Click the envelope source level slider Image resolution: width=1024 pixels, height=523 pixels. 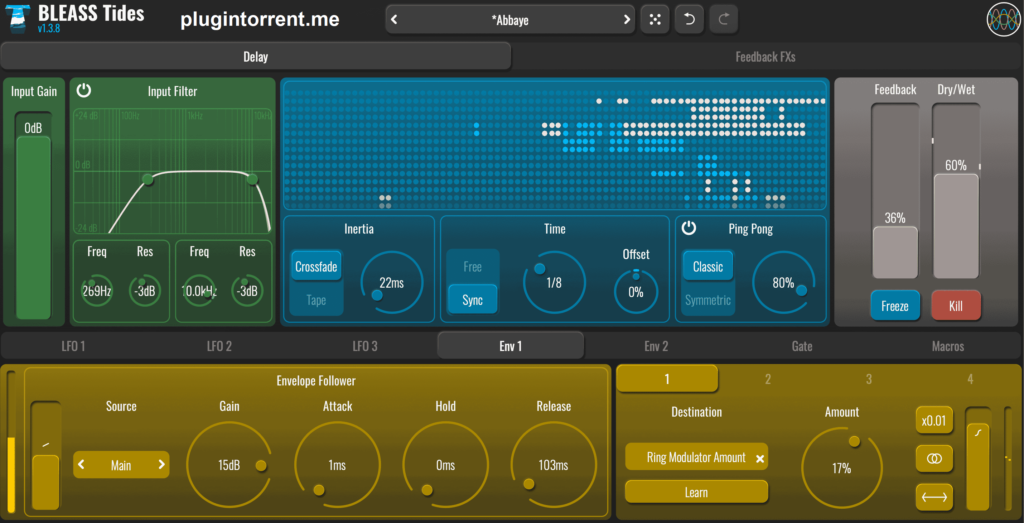46,456
